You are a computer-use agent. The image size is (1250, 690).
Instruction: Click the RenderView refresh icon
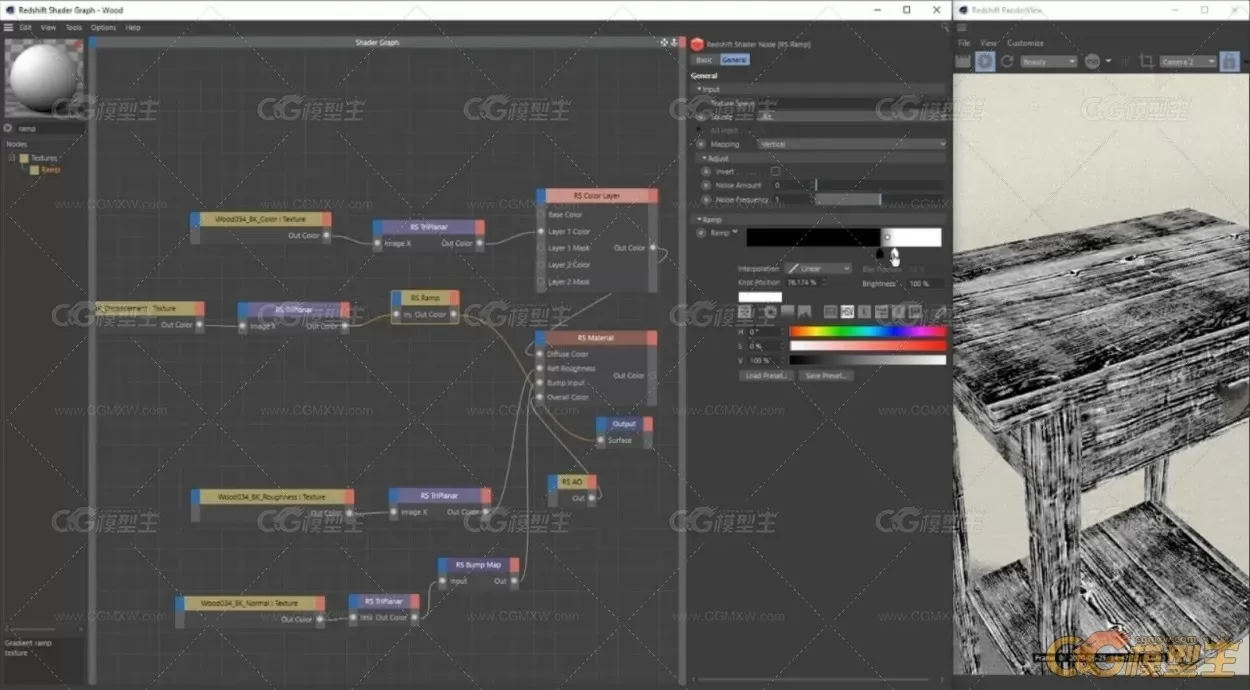pyautogui.click(x=1007, y=61)
